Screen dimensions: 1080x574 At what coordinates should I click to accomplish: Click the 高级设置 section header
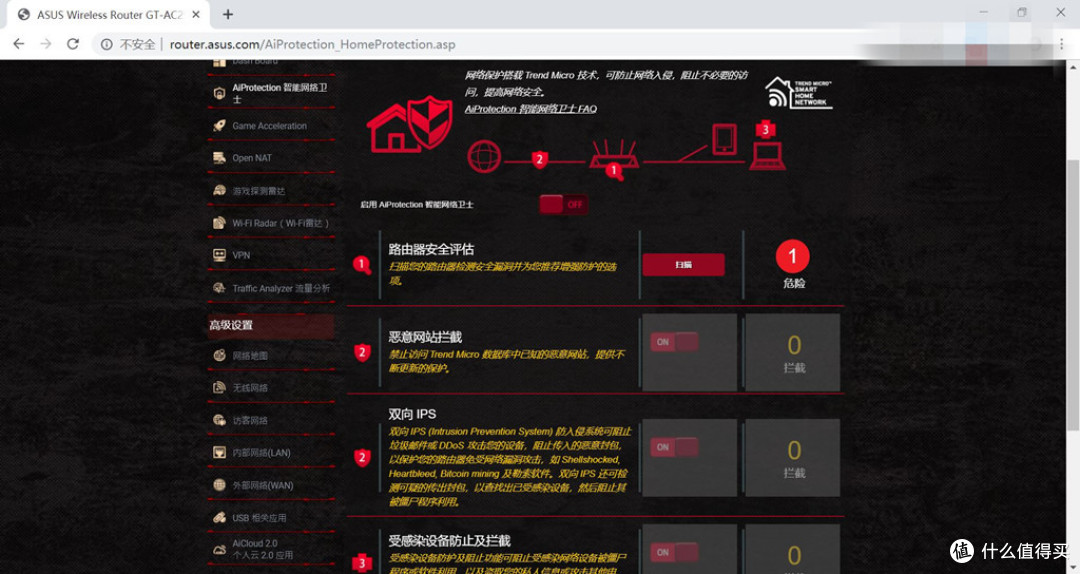[x=271, y=325]
